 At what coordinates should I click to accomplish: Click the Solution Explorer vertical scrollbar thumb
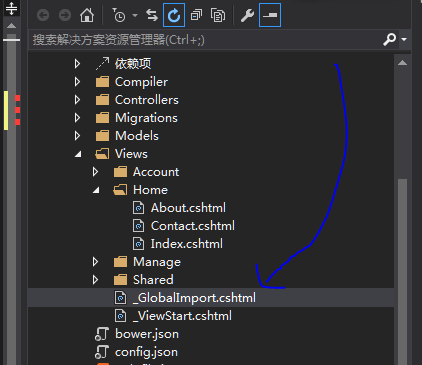coord(402,272)
